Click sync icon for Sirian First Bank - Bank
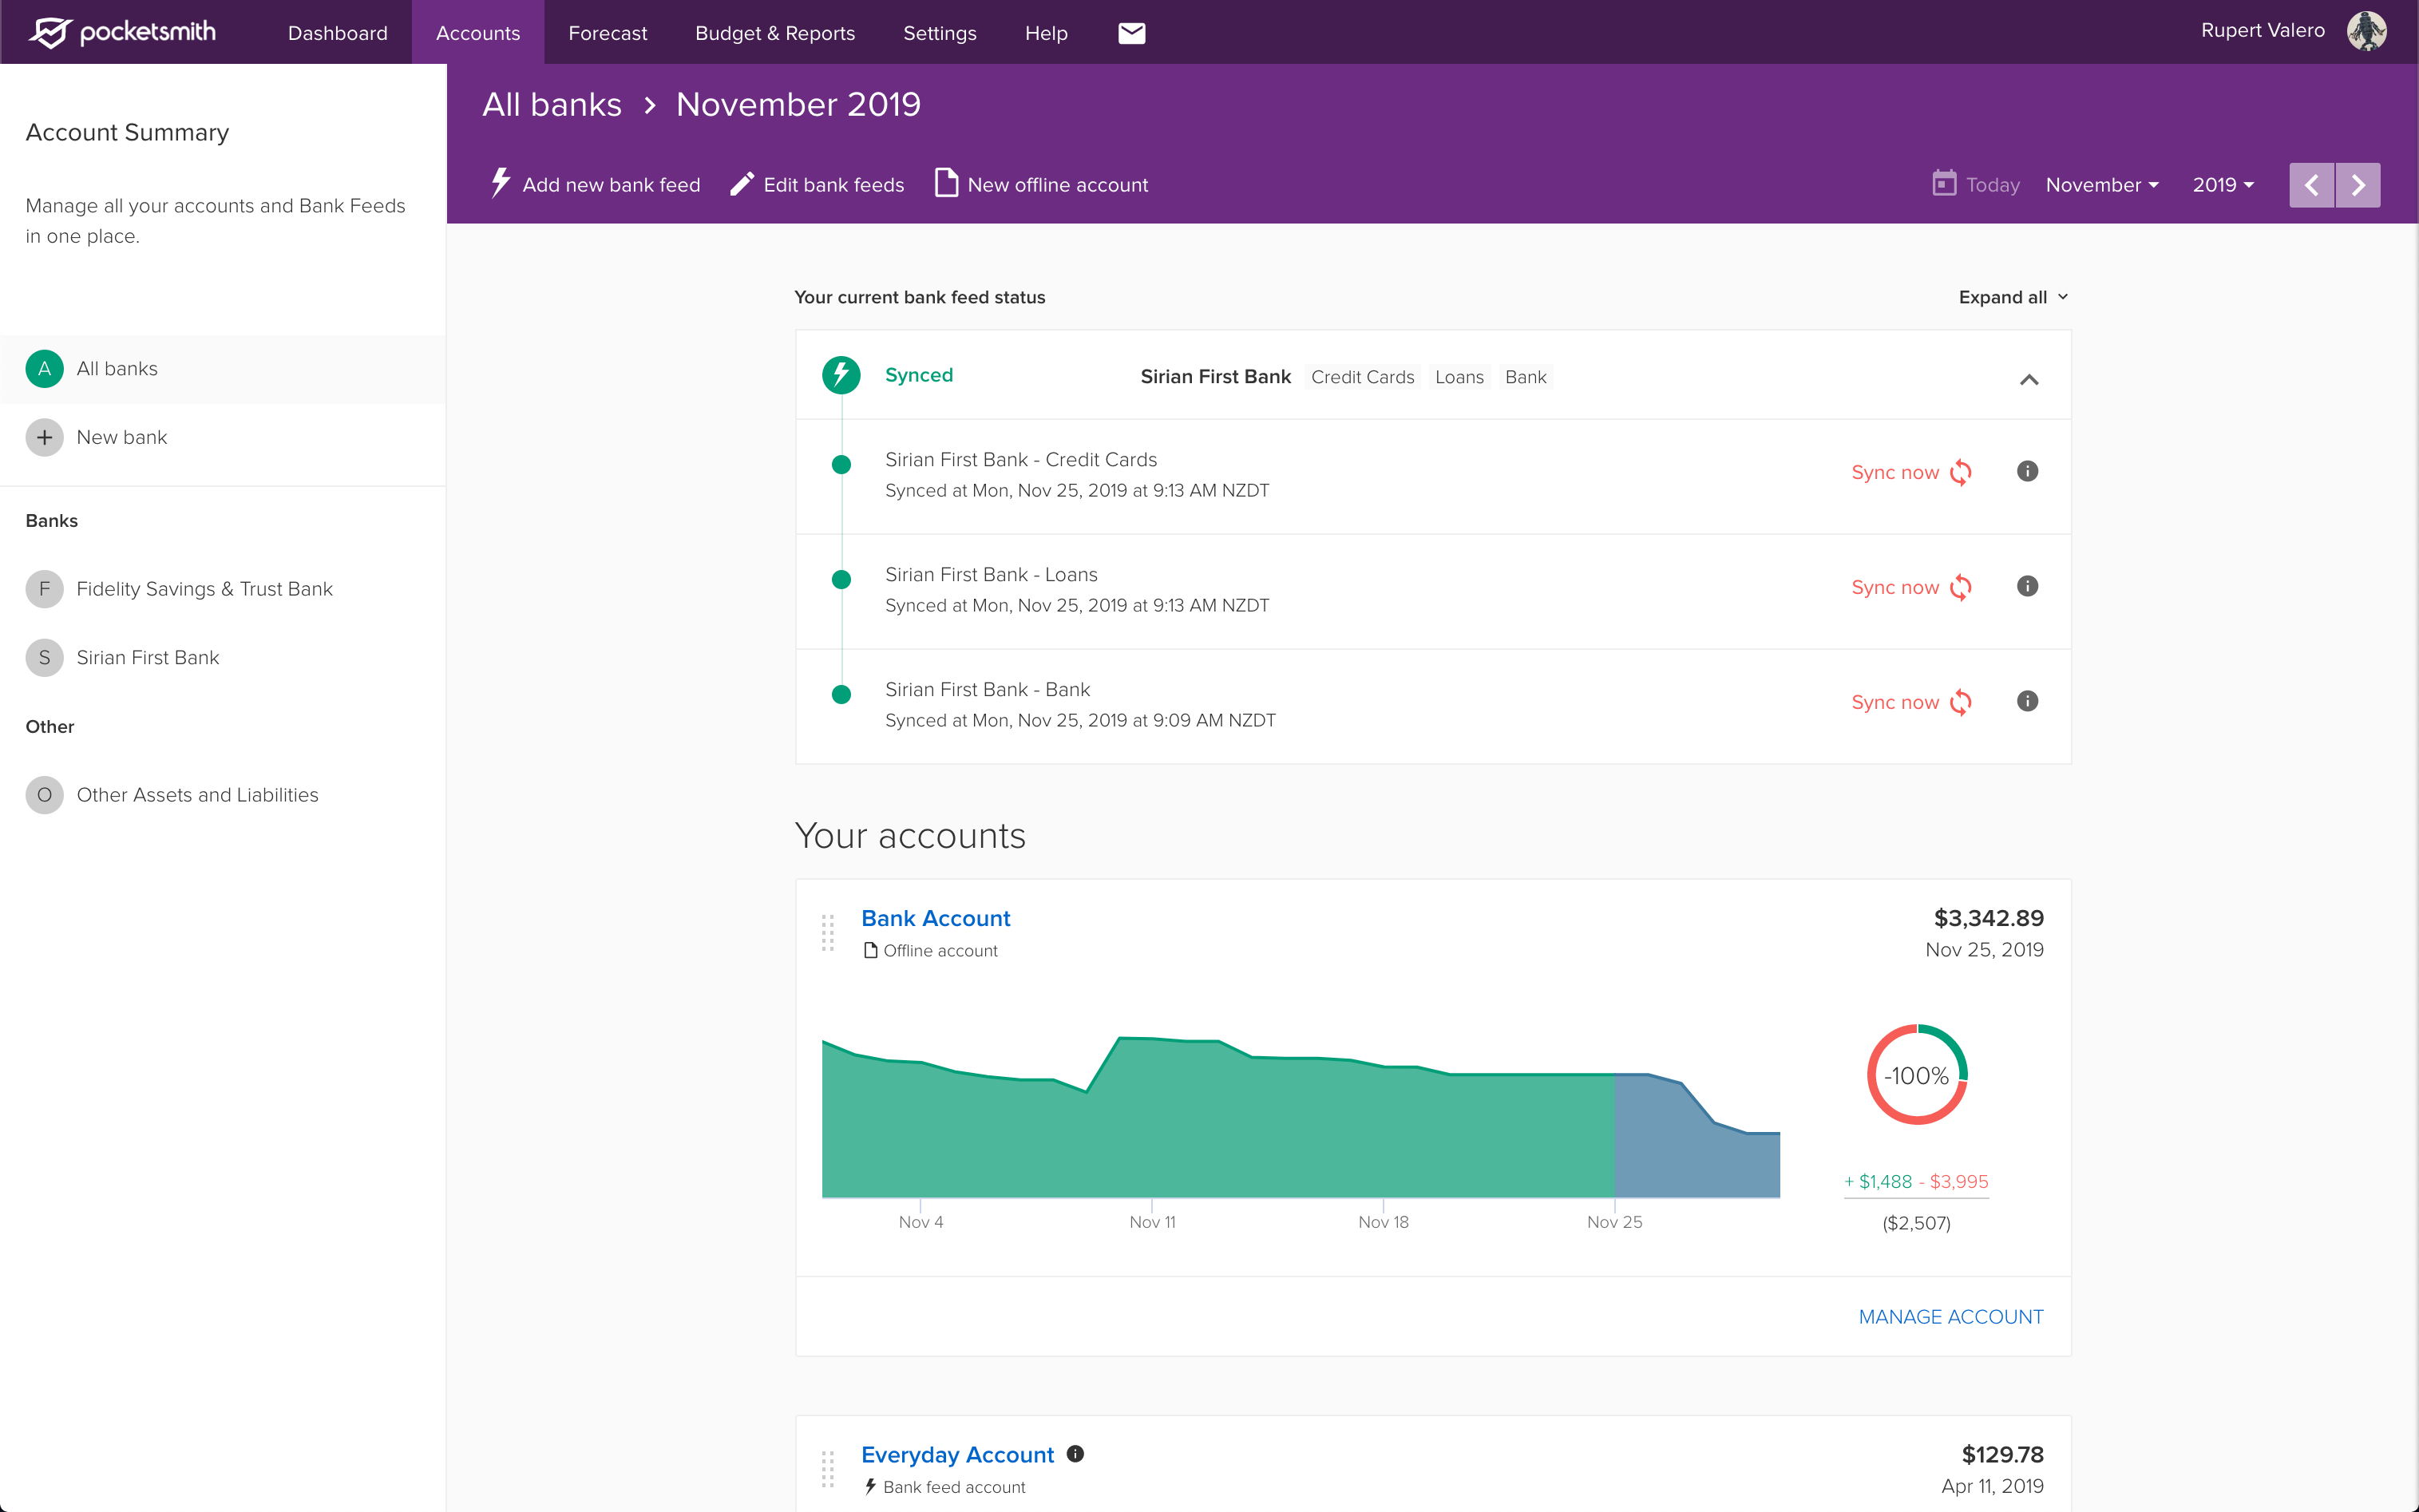 [x=1961, y=702]
